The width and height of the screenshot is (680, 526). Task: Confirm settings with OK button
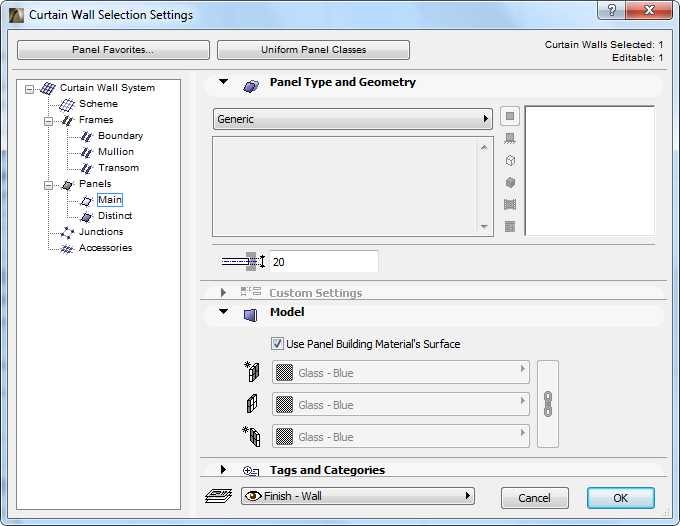click(621, 498)
